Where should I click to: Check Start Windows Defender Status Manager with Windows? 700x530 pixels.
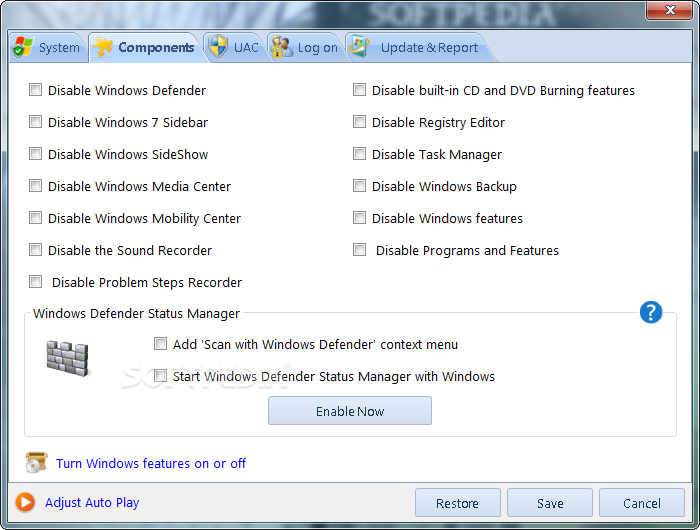[x=160, y=376]
